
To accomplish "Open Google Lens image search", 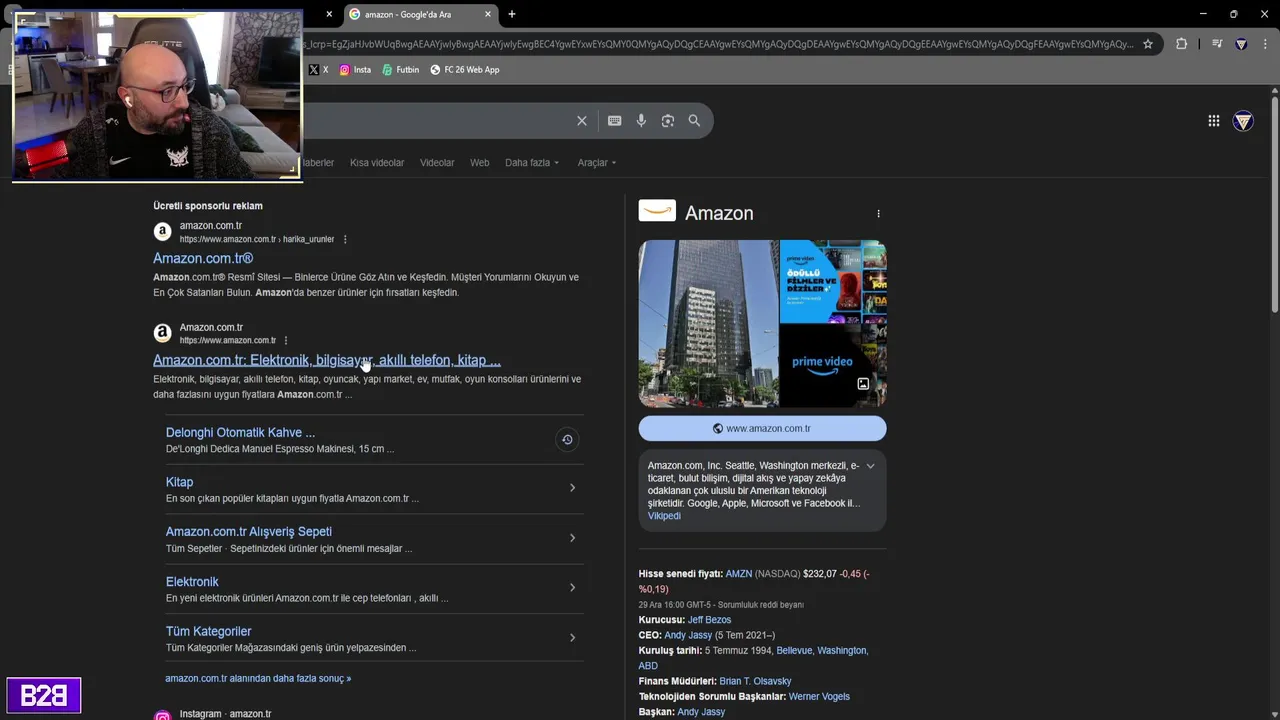I will coord(668,121).
